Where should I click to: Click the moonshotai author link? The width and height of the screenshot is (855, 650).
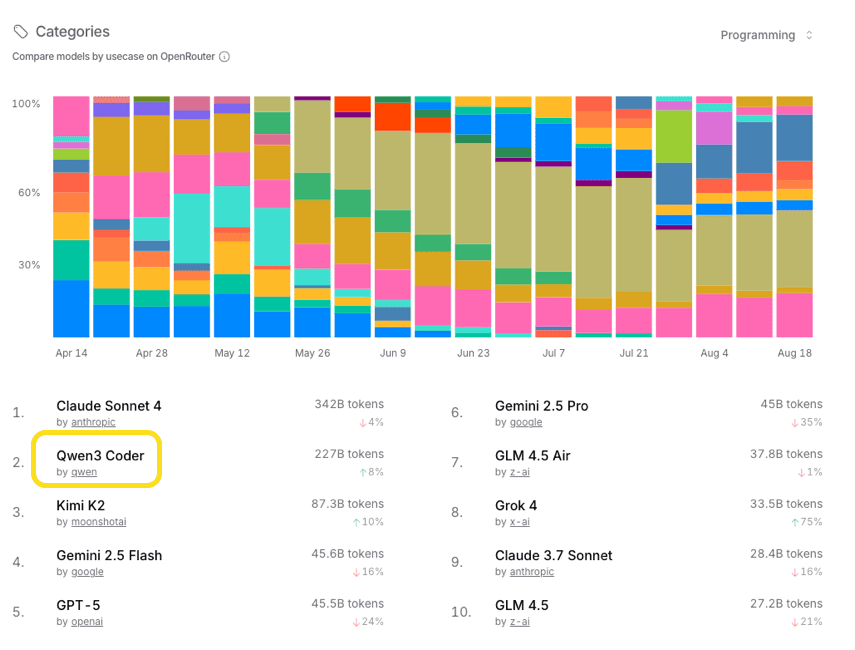[x=98, y=522]
